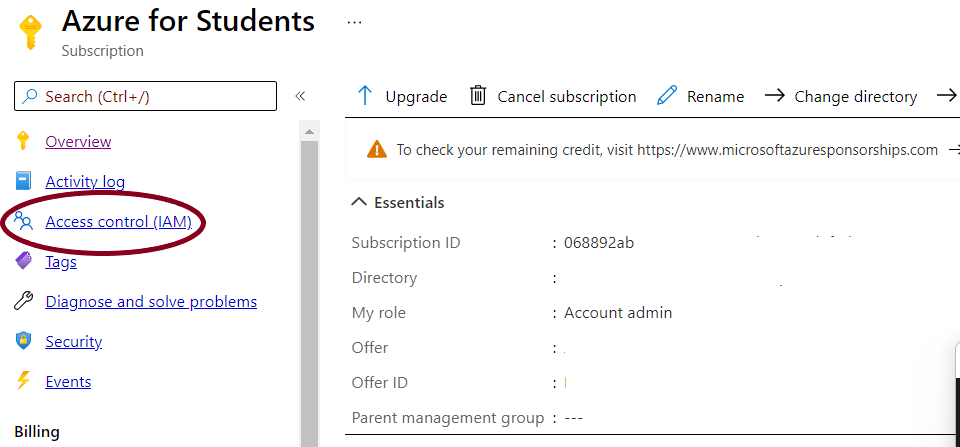Open the Overview menu item
Image resolution: width=960 pixels, height=447 pixels.
pos(78,142)
